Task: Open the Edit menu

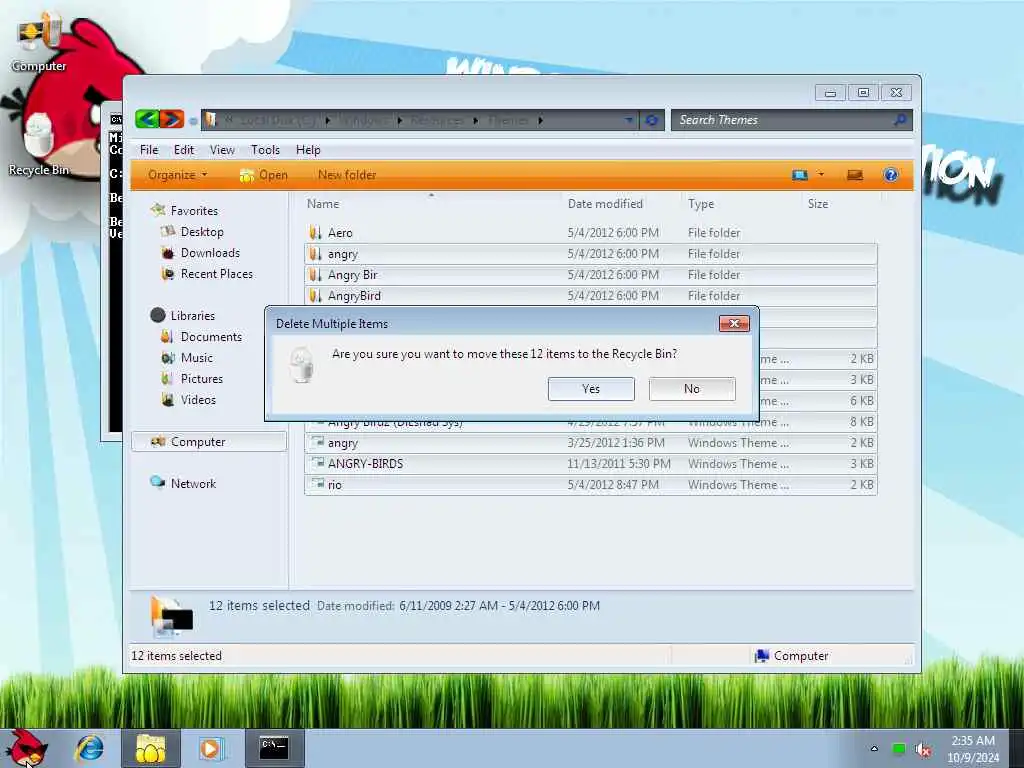Action: [x=184, y=150]
